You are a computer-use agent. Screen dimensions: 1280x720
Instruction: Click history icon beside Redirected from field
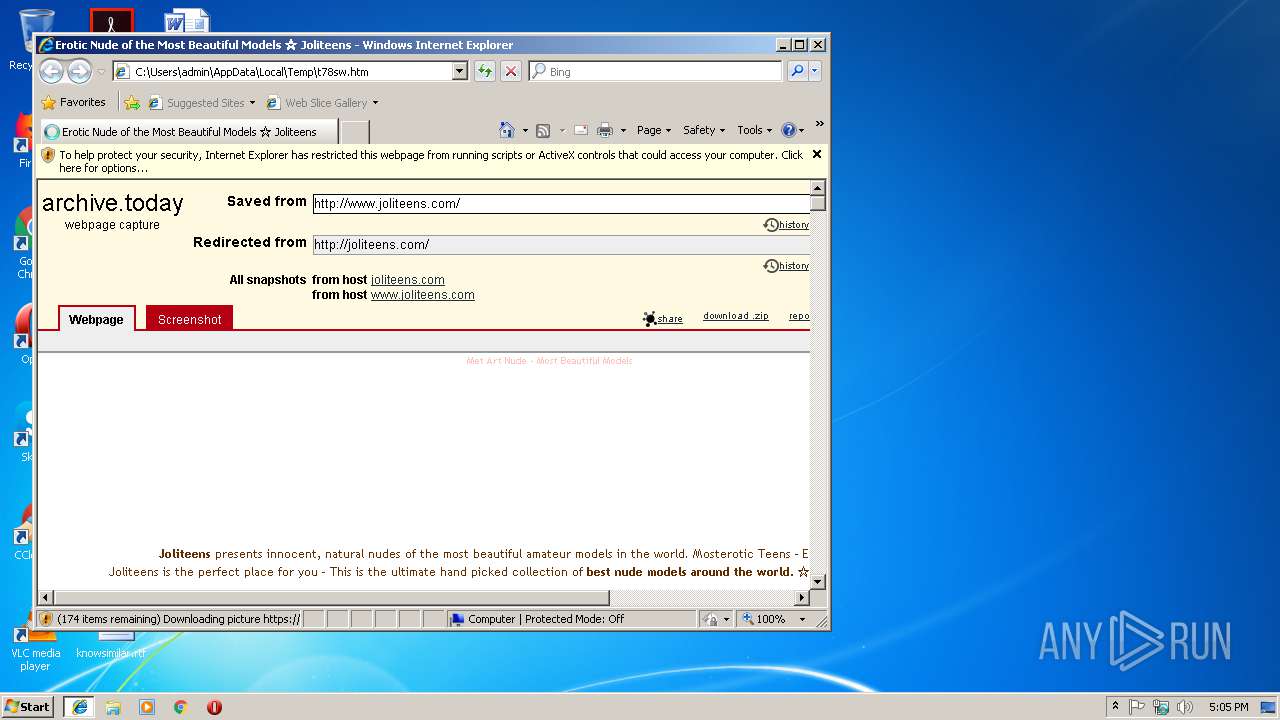pos(786,266)
